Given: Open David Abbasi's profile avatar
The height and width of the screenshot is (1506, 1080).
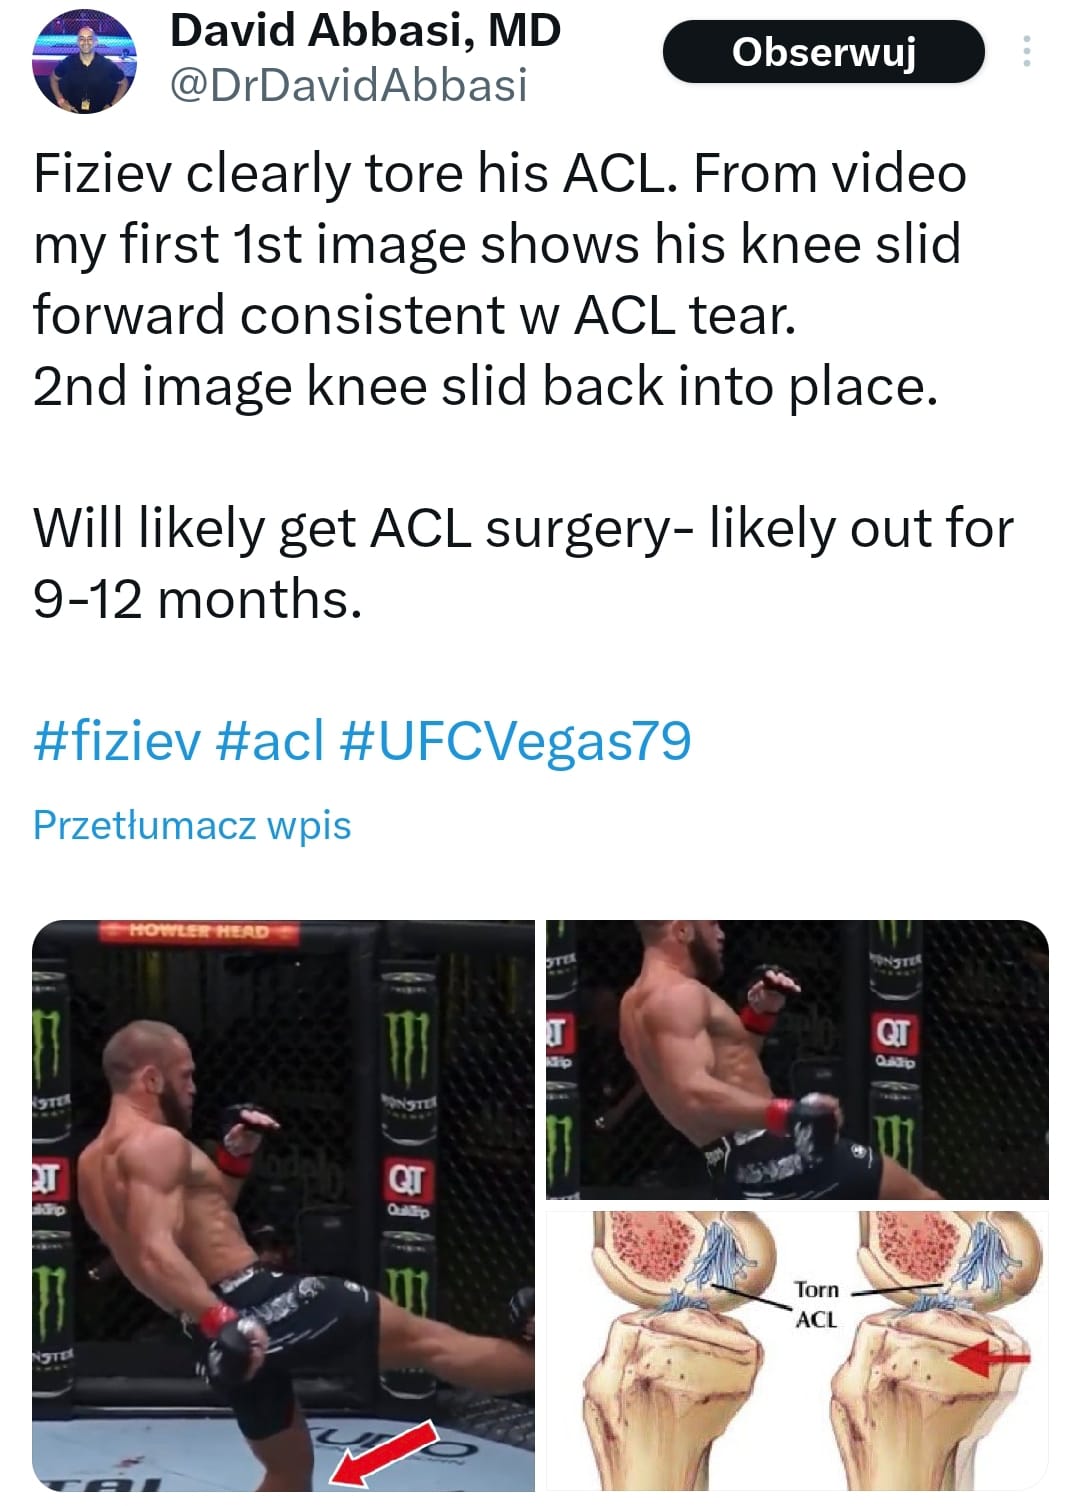Looking at the screenshot, I should pyautogui.click(x=84, y=63).
